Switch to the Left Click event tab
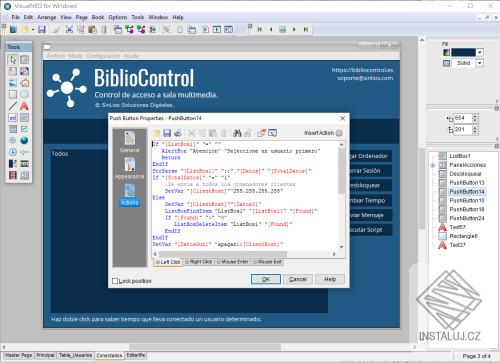Image resolution: width=500 pixels, height=363 pixels. [x=168, y=262]
